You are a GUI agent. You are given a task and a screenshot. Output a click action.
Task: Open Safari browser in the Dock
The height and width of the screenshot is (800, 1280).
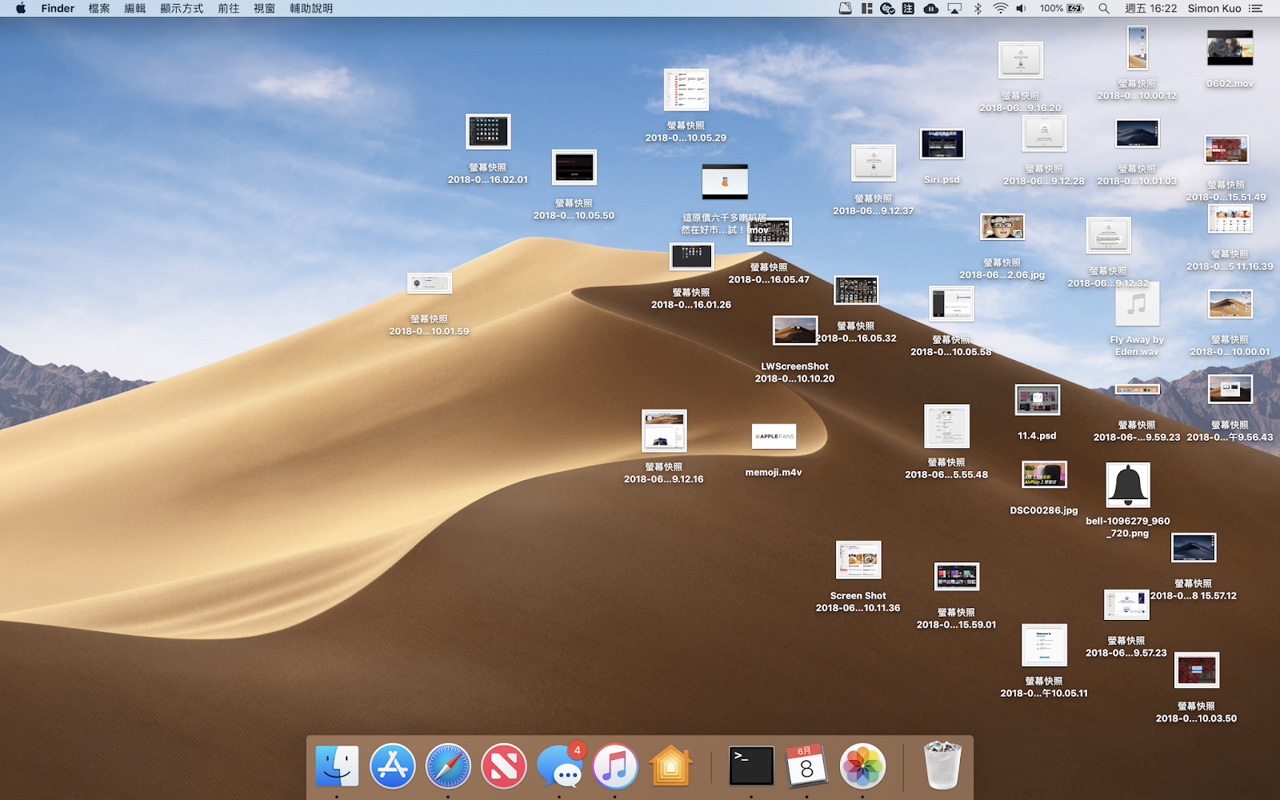(x=448, y=766)
